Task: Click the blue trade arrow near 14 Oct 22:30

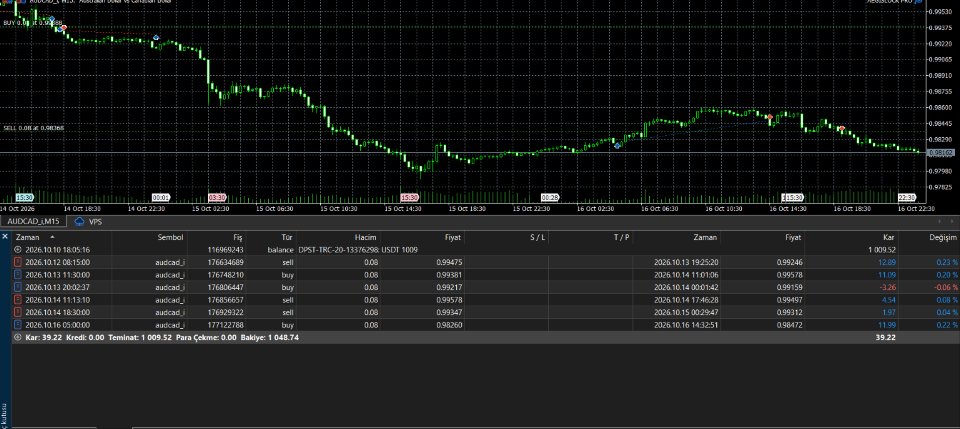Action: [x=156, y=37]
